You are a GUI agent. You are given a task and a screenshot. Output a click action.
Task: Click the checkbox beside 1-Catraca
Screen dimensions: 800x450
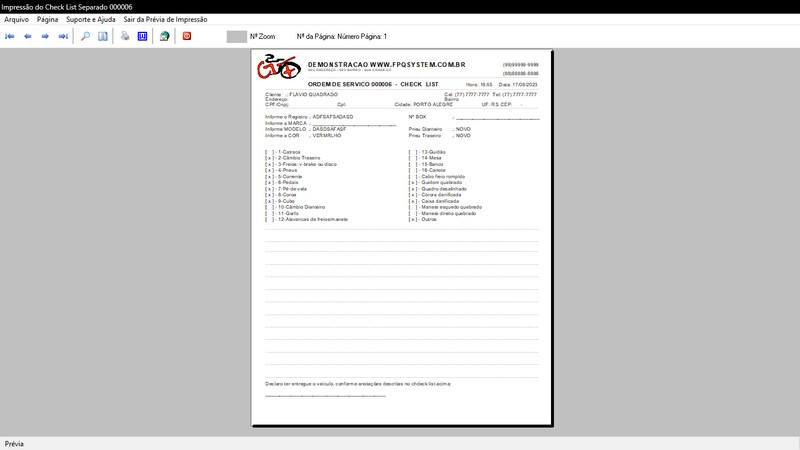tap(269, 151)
